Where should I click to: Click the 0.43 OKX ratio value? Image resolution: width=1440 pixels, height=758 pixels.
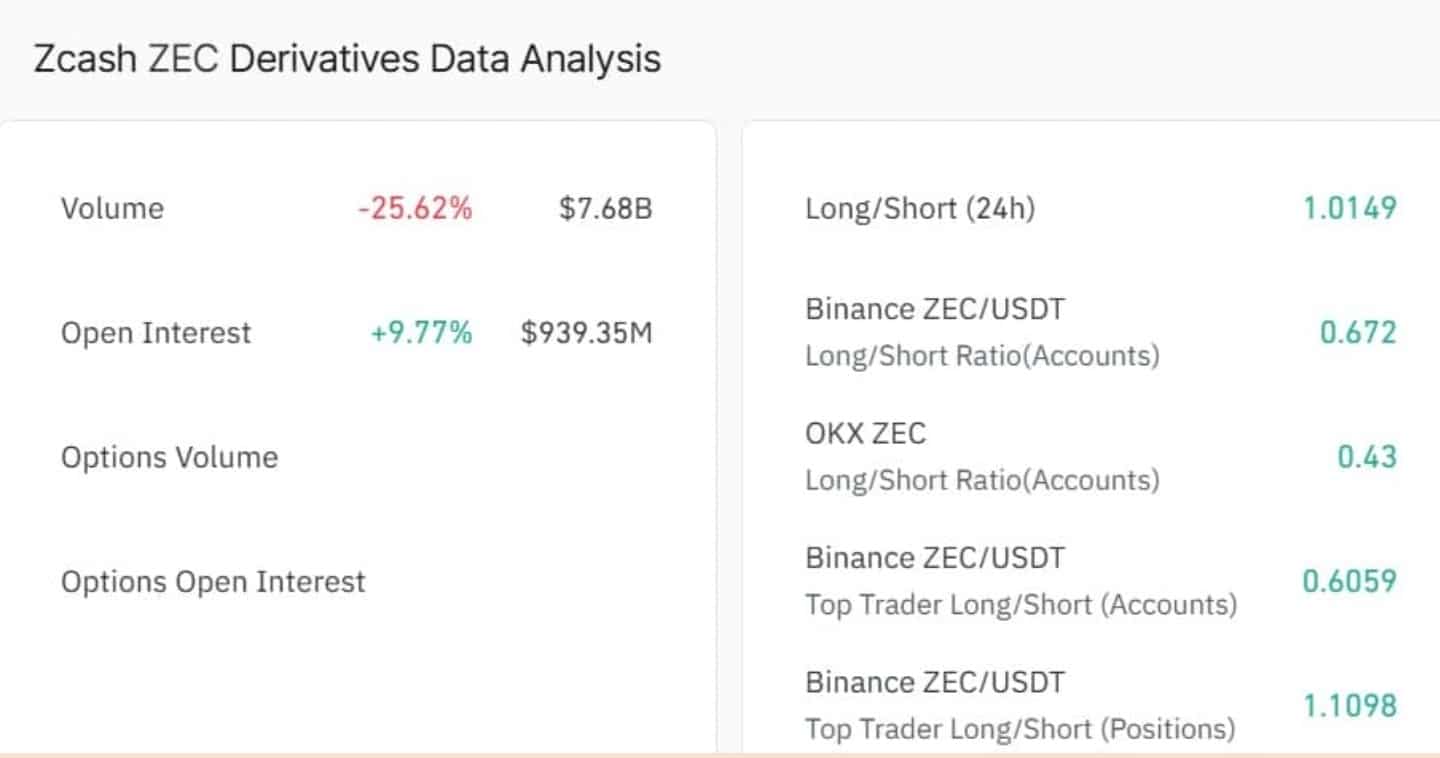[1367, 458]
